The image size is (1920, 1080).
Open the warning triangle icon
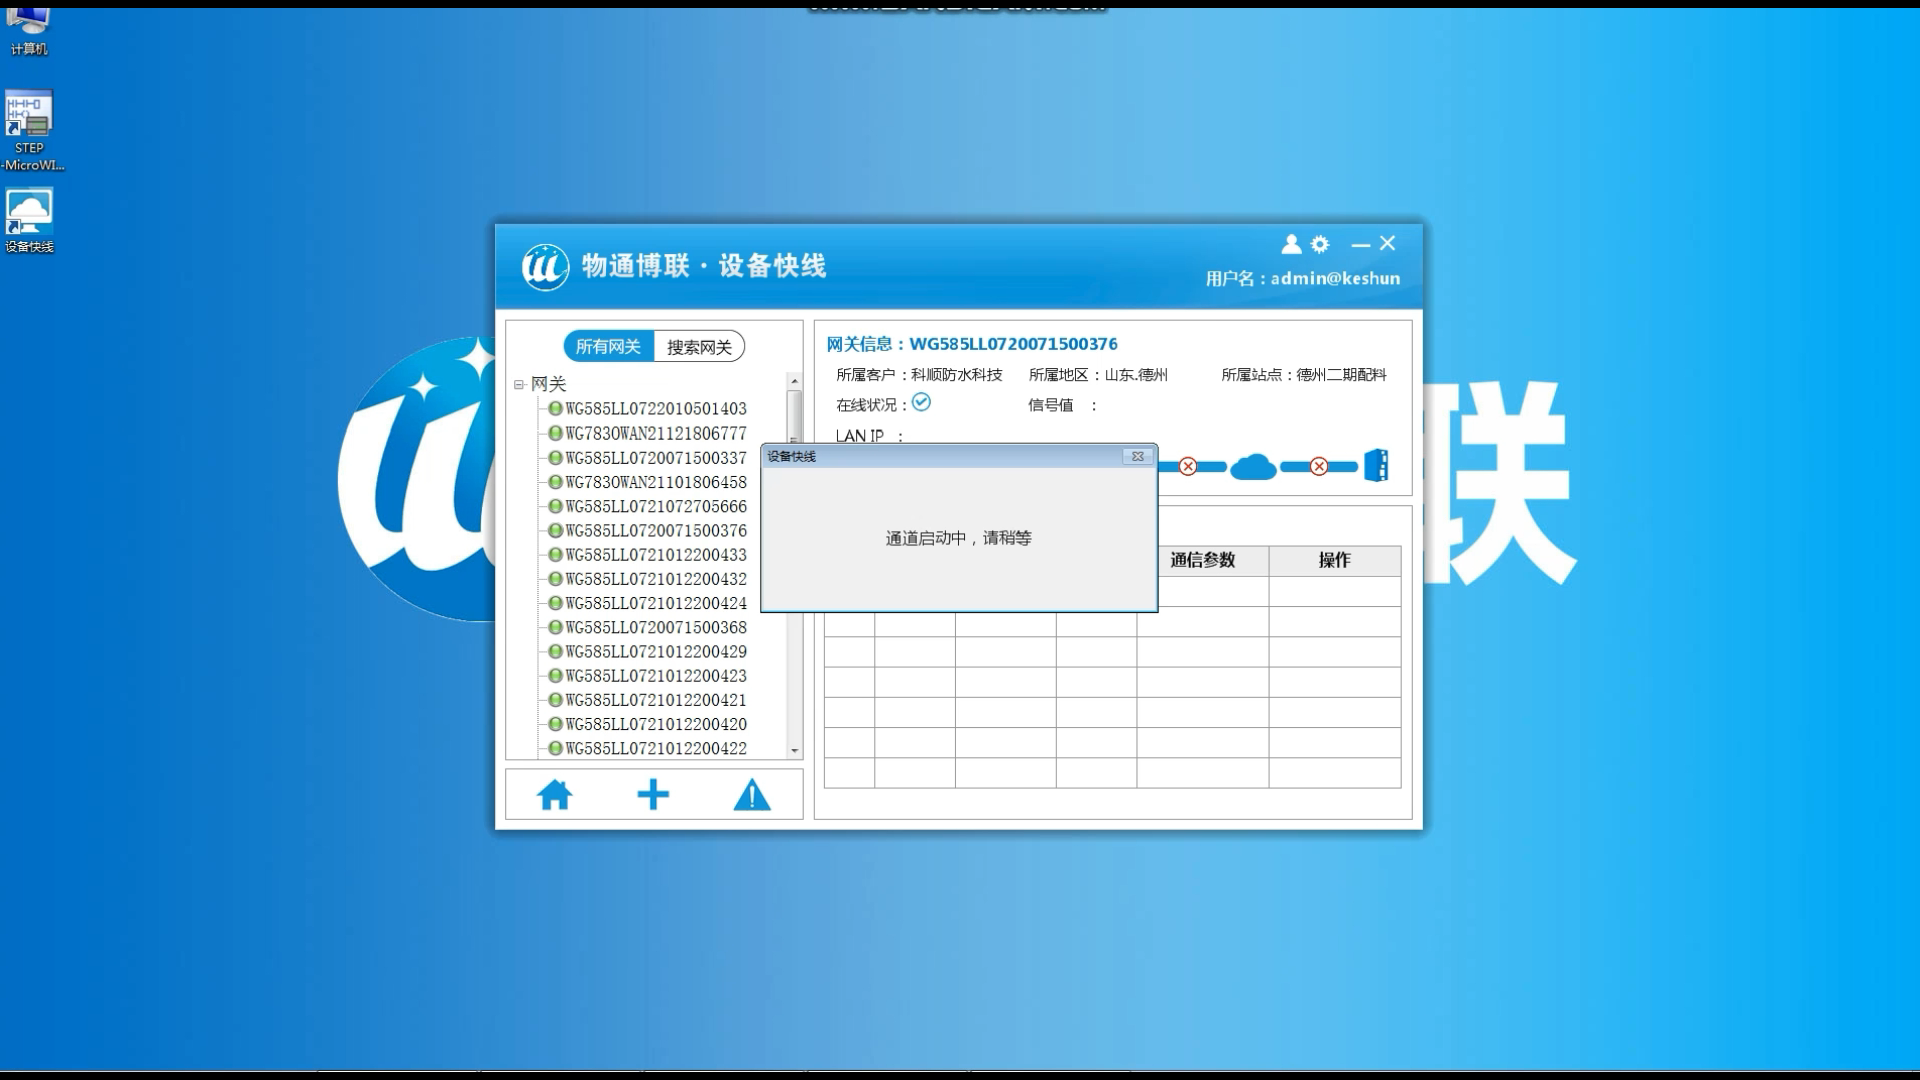(x=752, y=794)
